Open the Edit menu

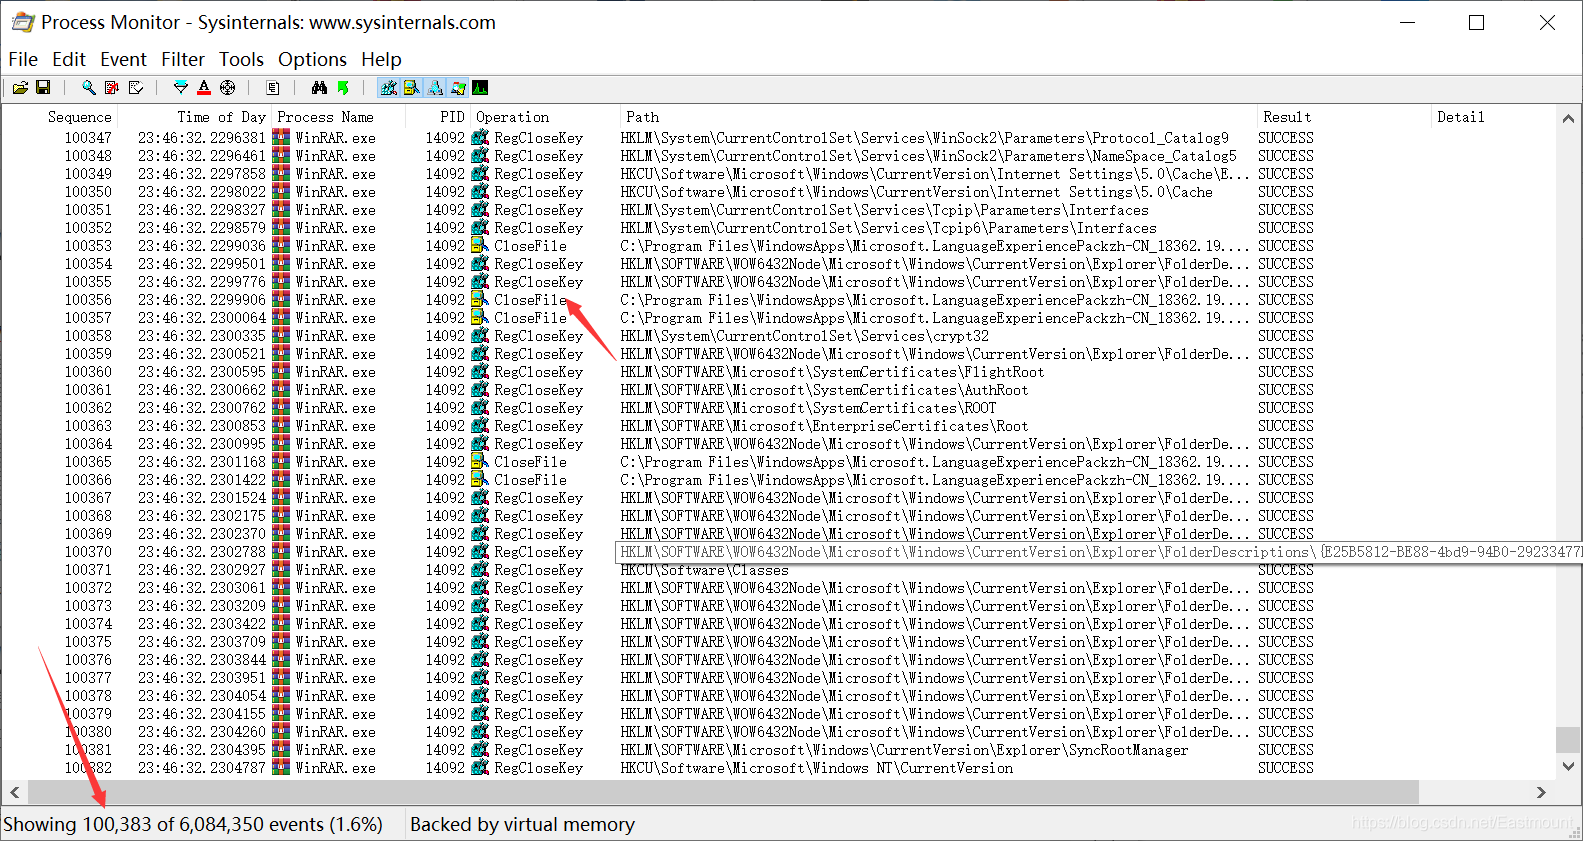(69, 59)
